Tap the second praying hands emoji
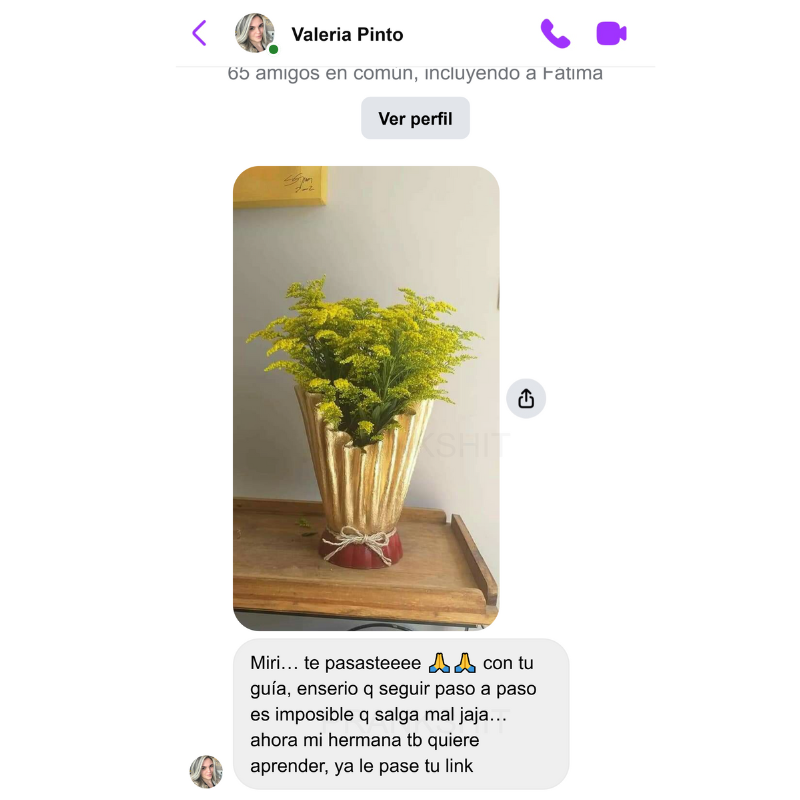This screenshot has width=800, height=800. 465,663
